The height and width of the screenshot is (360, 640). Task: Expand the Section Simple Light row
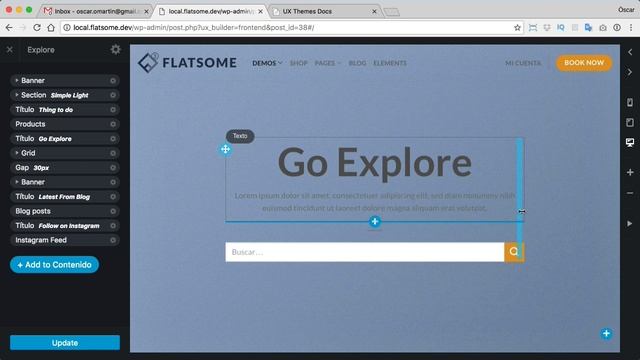click(x=17, y=95)
